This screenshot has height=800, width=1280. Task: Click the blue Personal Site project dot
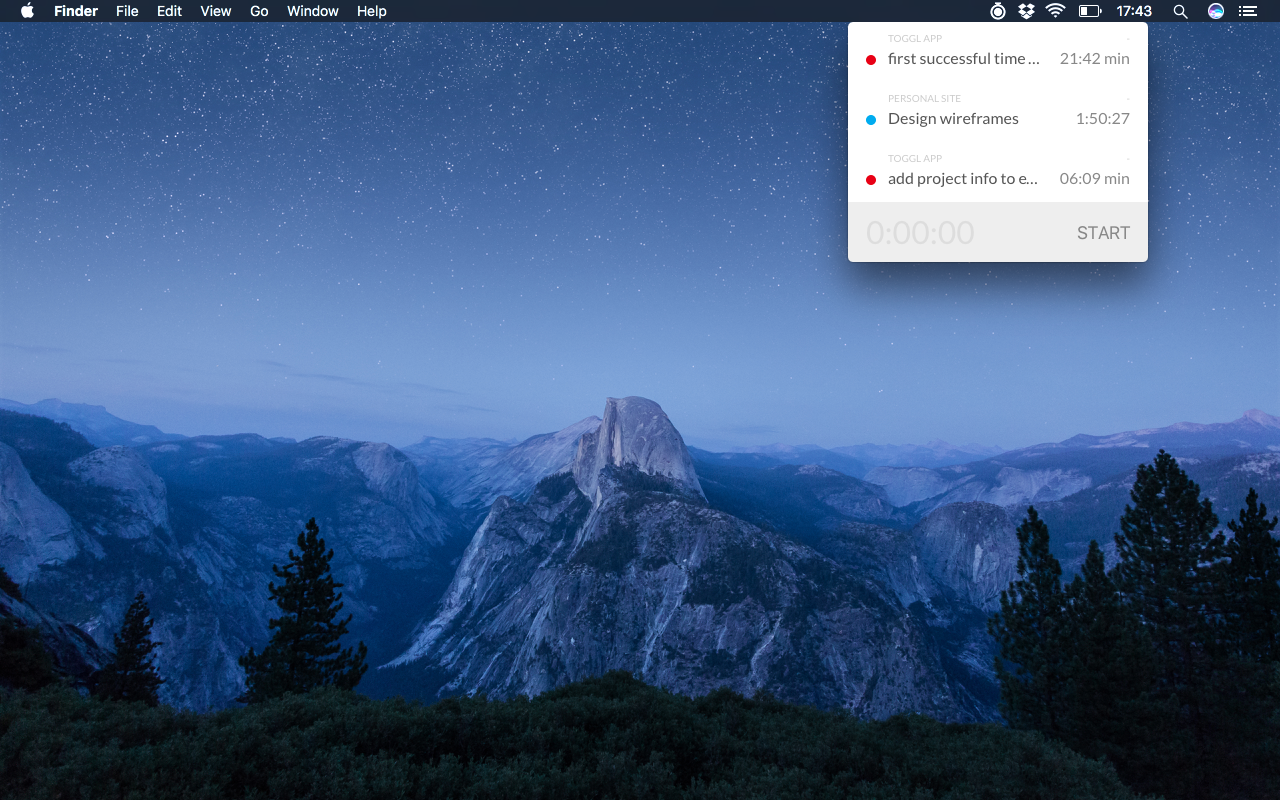click(871, 120)
